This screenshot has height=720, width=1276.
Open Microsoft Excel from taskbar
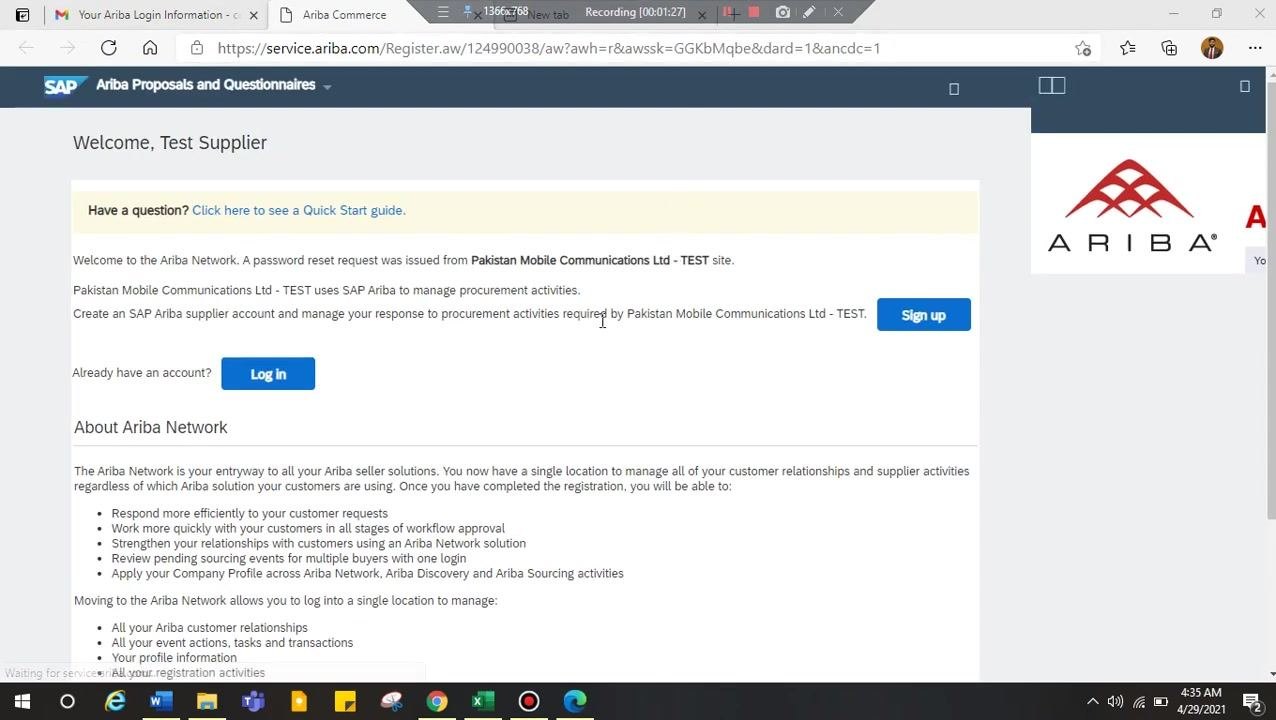point(483,701)
